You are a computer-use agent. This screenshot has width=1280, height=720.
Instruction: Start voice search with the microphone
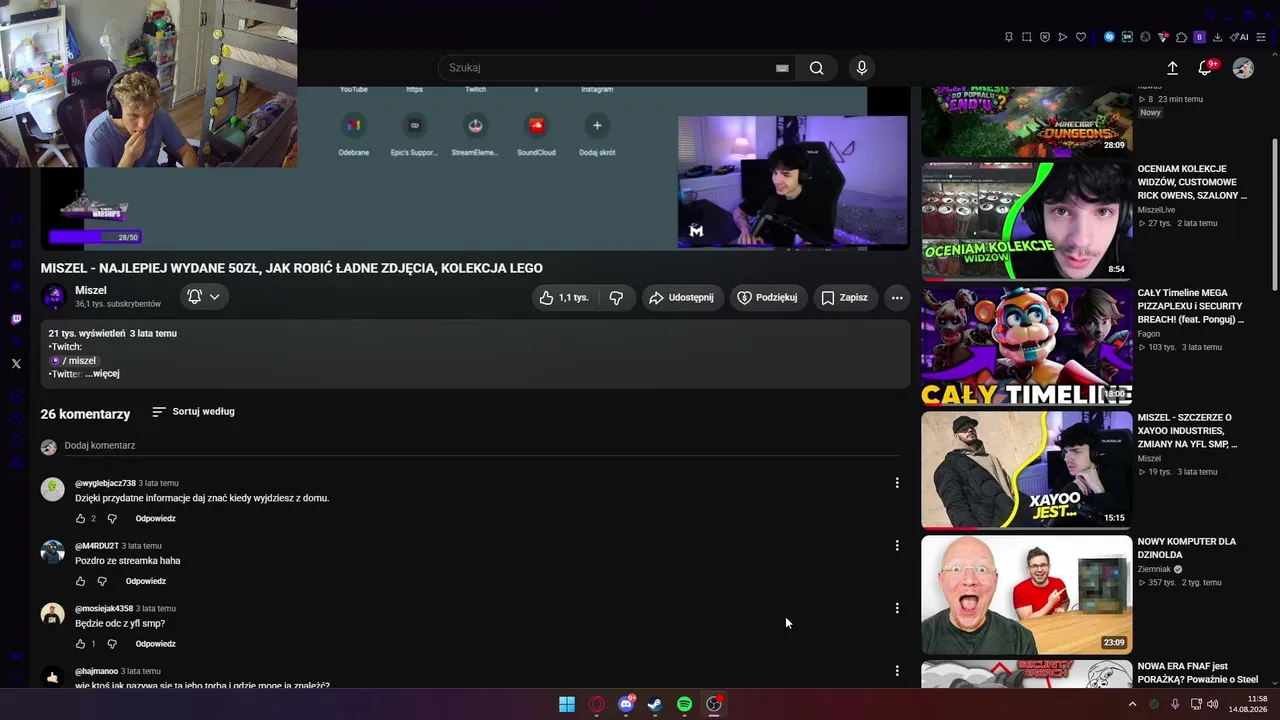(862, 68)
